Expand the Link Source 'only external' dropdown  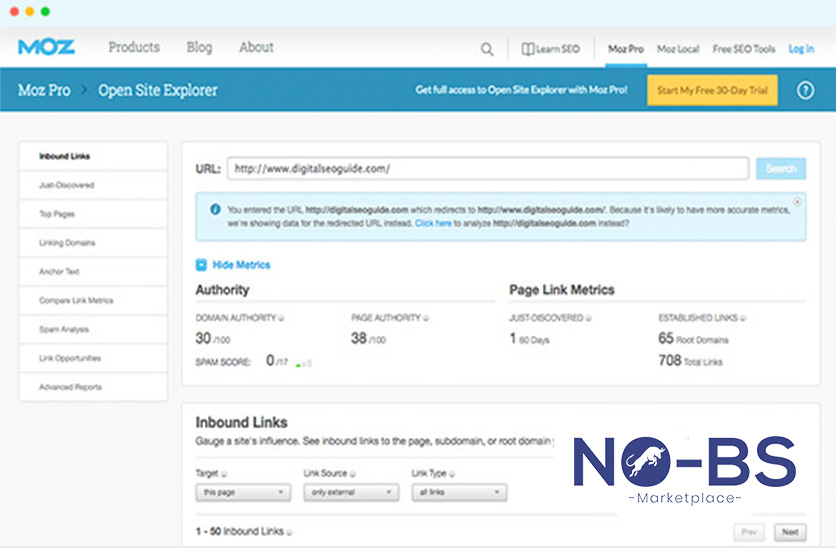click(351, 492)
